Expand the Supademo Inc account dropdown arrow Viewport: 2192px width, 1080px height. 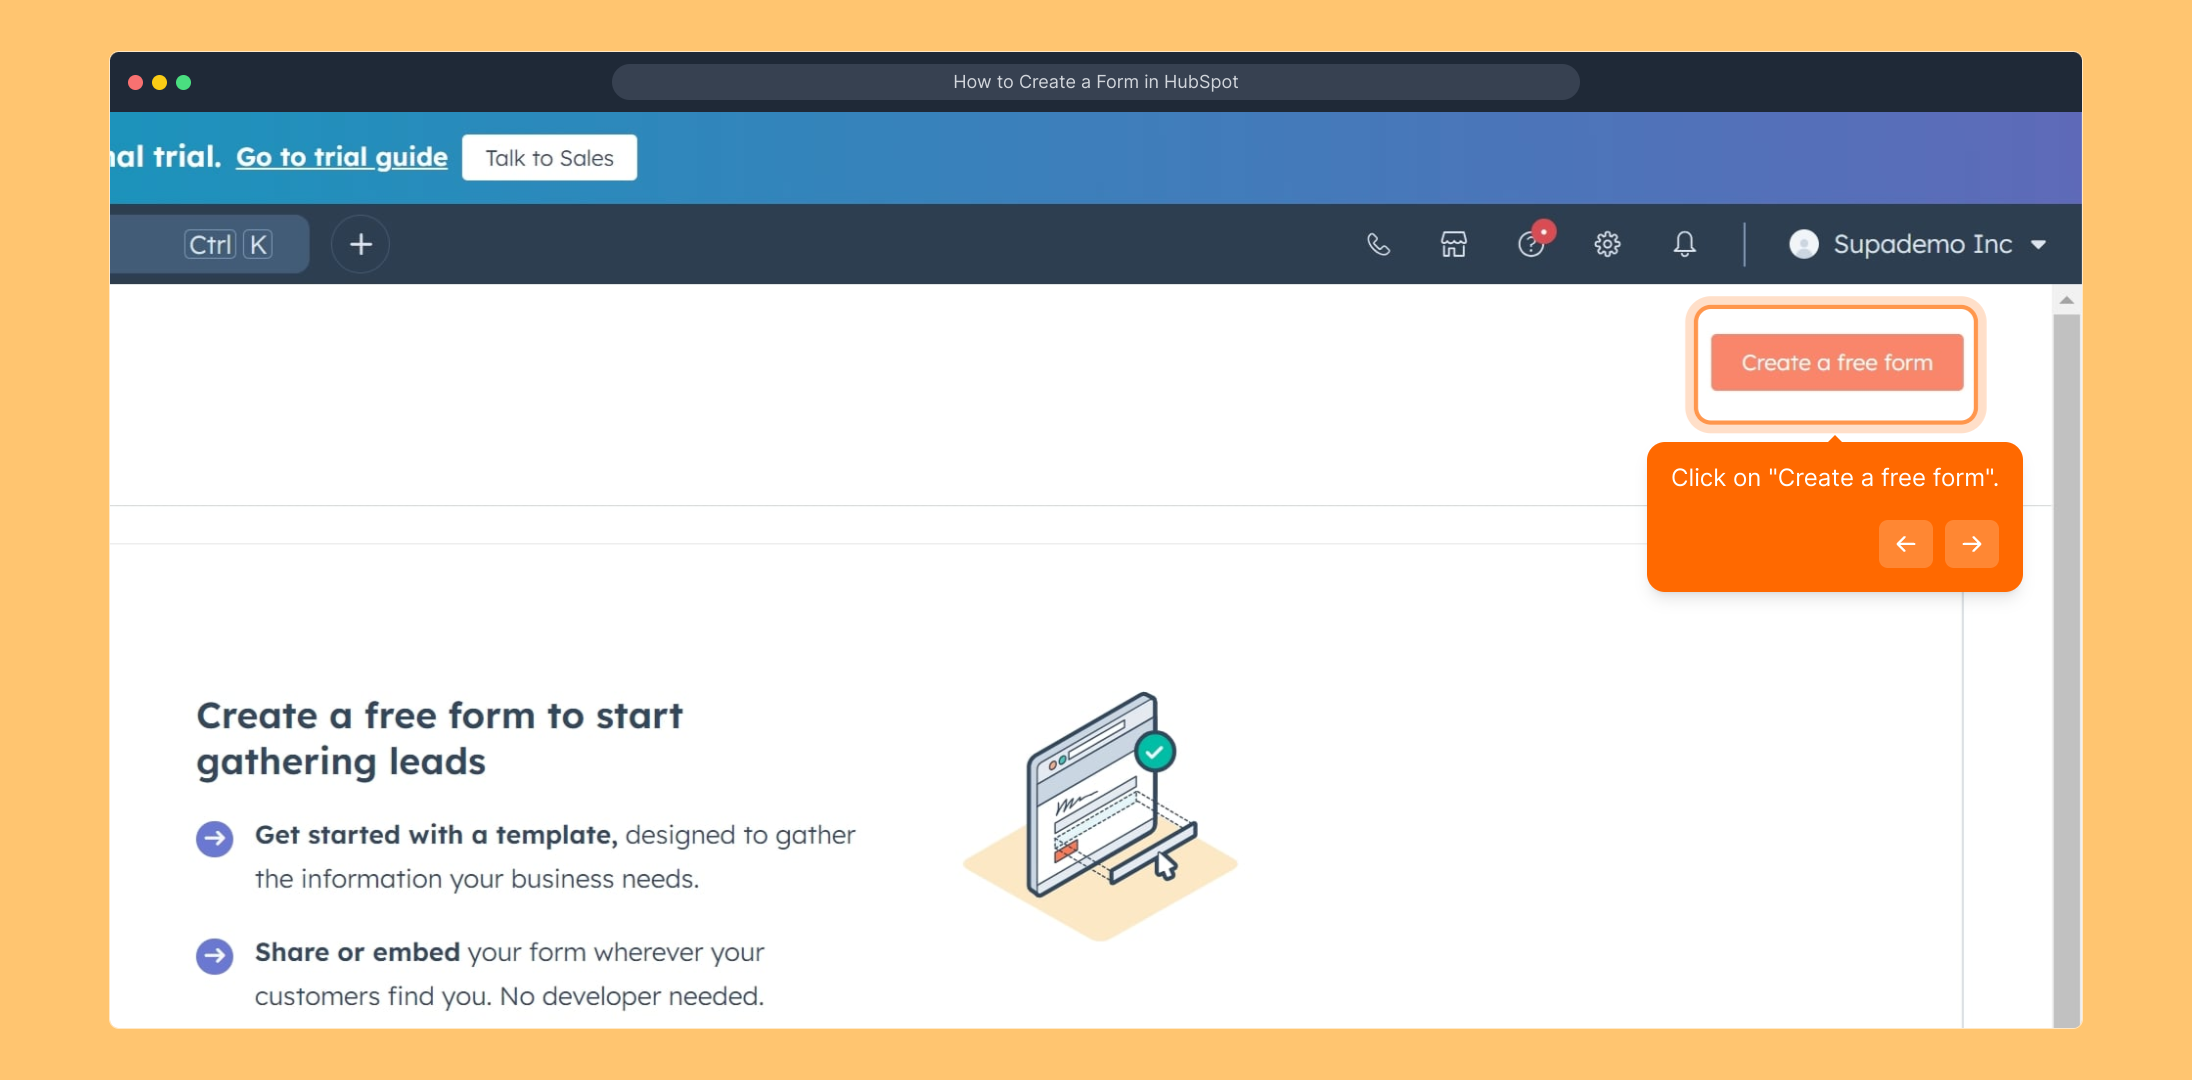(x=2039, y=245)
